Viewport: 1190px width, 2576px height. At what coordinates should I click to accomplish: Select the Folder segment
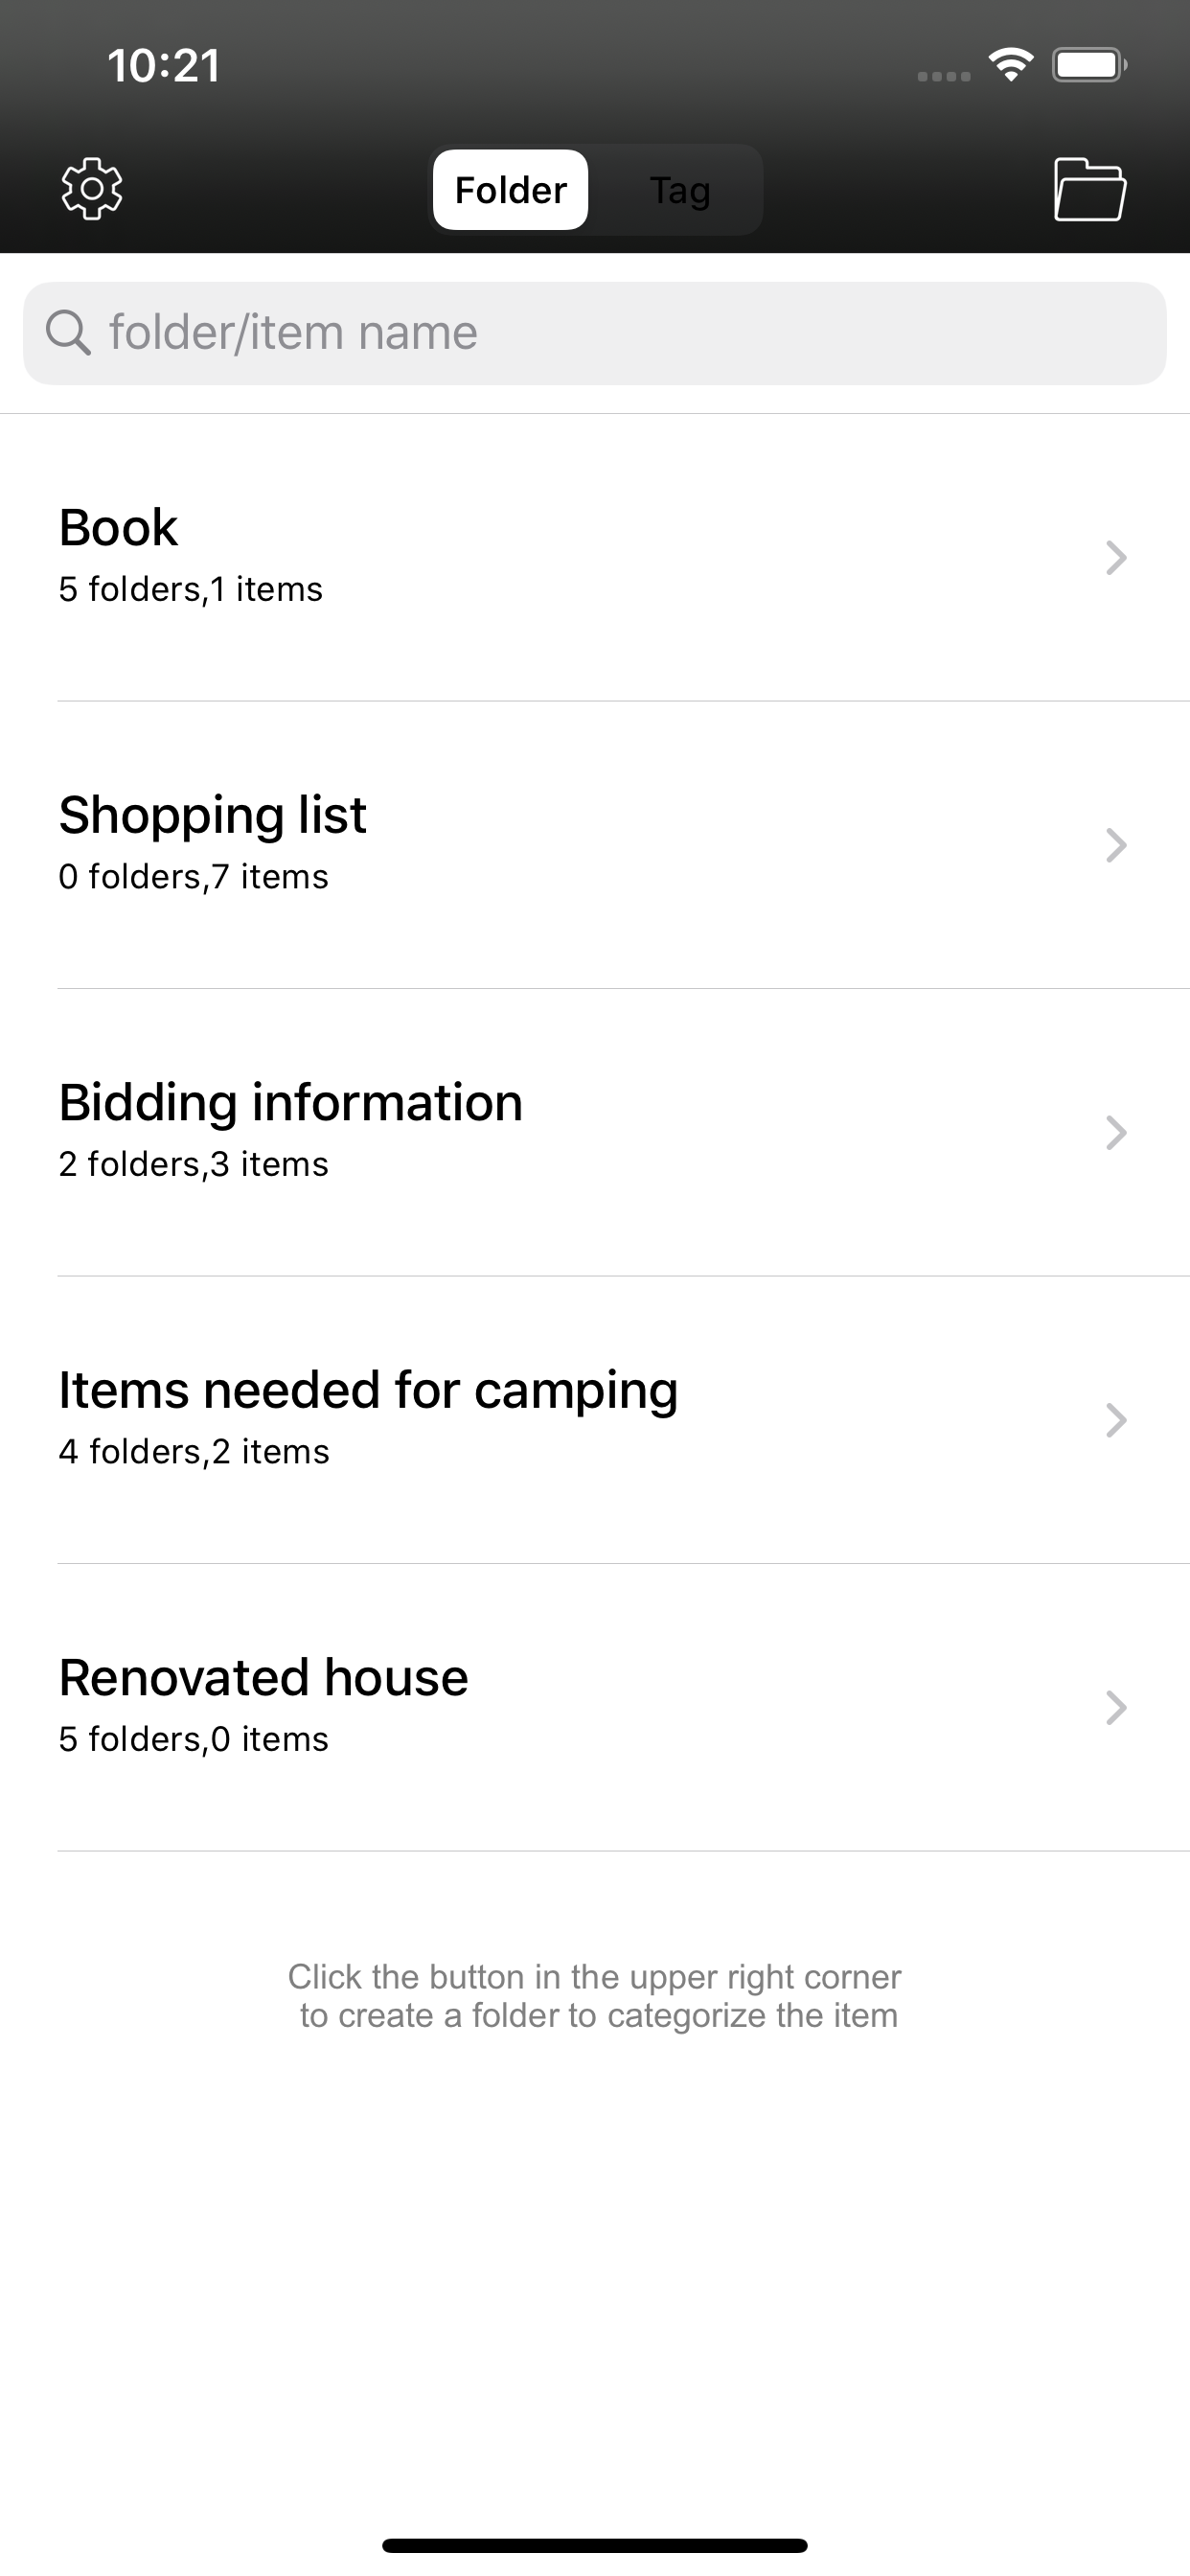(x=511, y=190)
